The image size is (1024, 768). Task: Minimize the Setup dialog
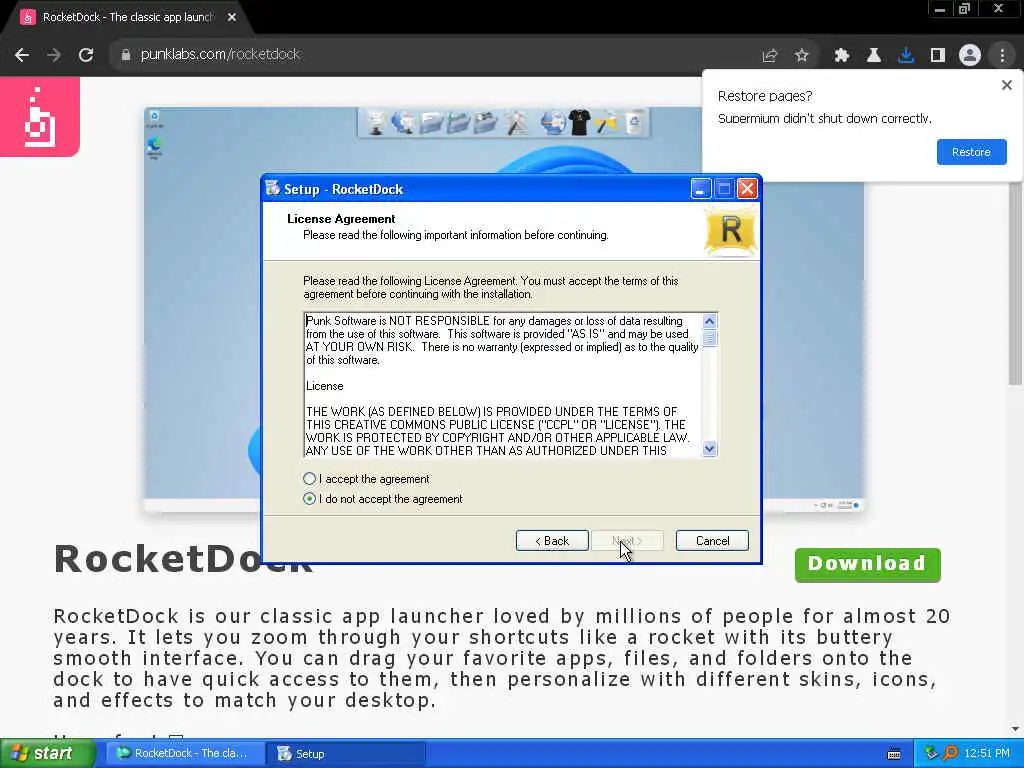[x=700, y=189]
